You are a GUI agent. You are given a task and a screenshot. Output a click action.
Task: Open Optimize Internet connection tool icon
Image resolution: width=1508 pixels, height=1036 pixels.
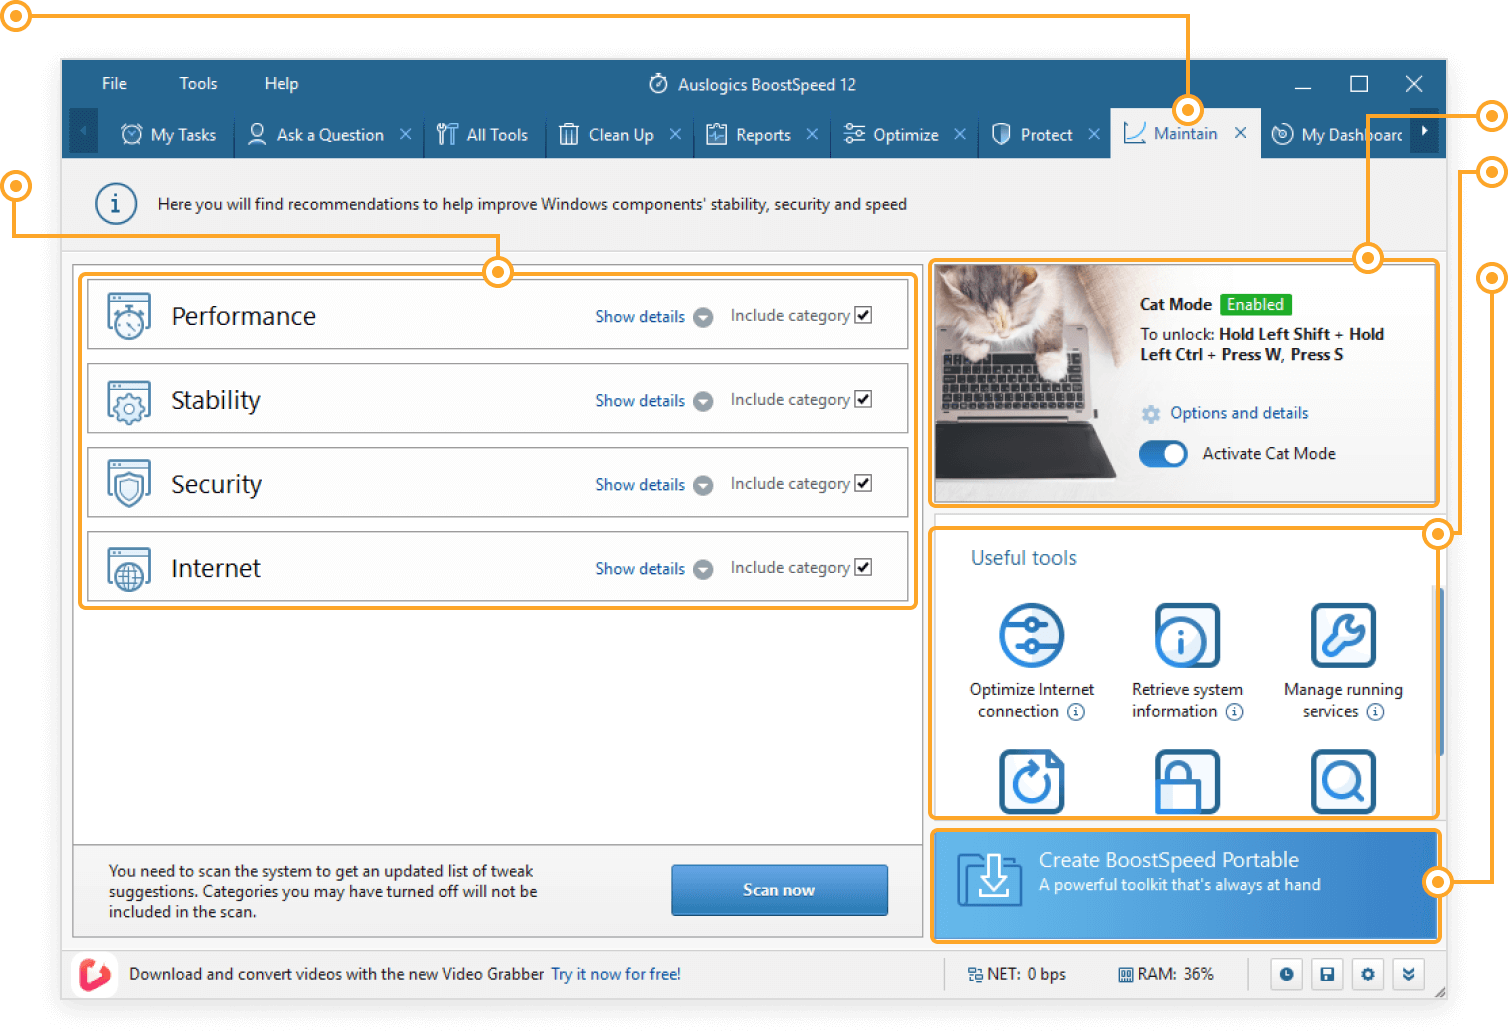pos(1031,635)
